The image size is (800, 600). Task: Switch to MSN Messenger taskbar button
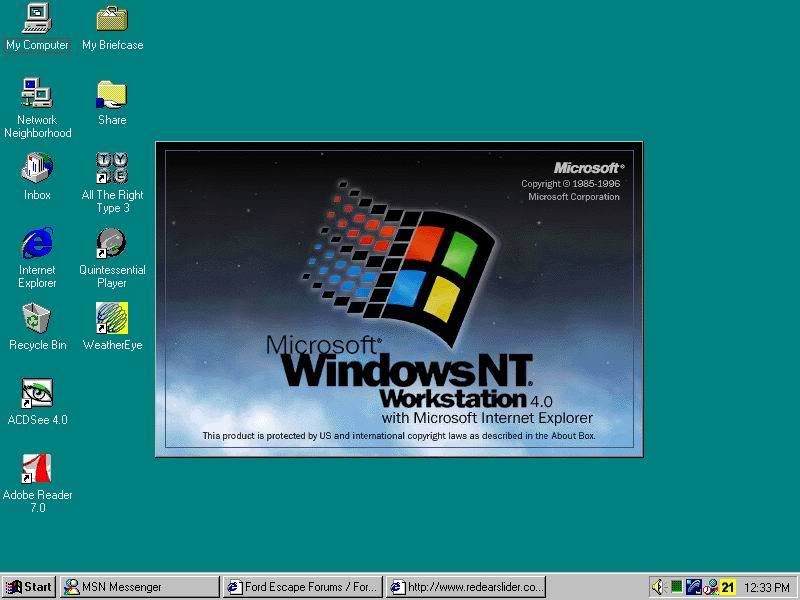coord(139,587)
